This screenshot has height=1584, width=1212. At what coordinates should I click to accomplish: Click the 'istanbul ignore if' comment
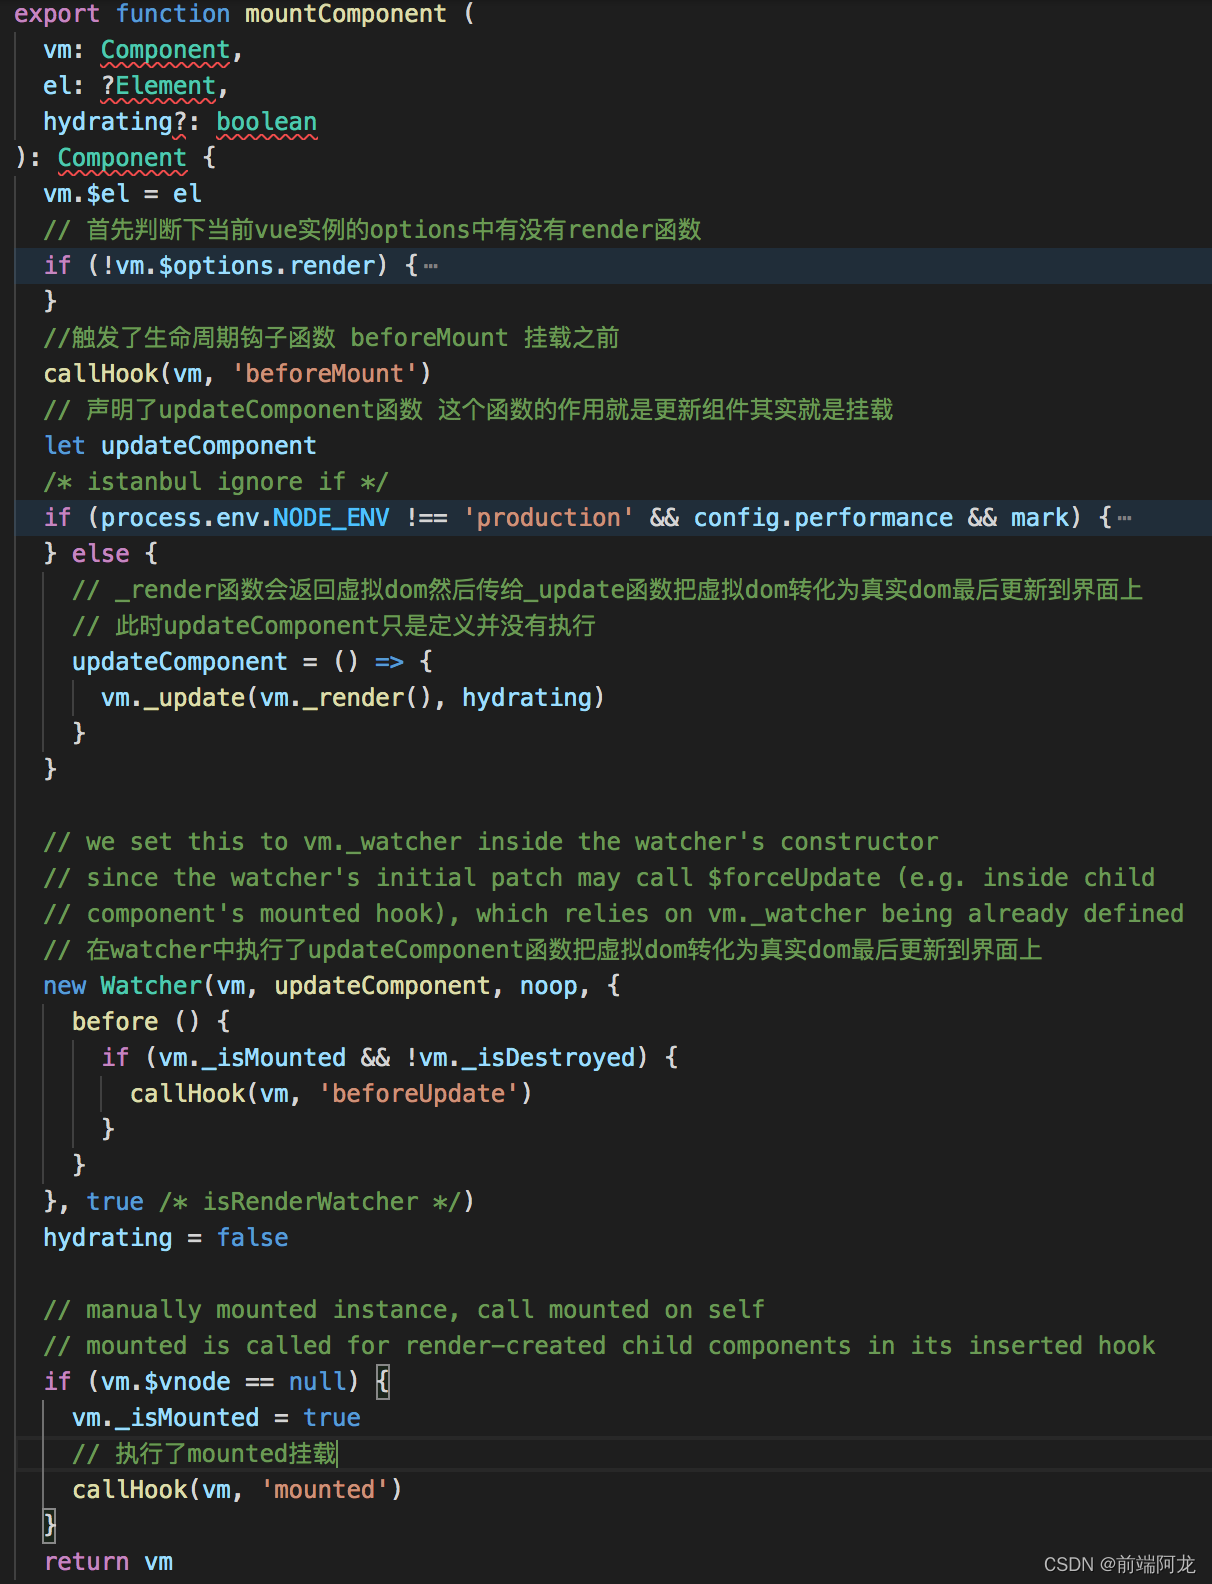pos(216,482)
